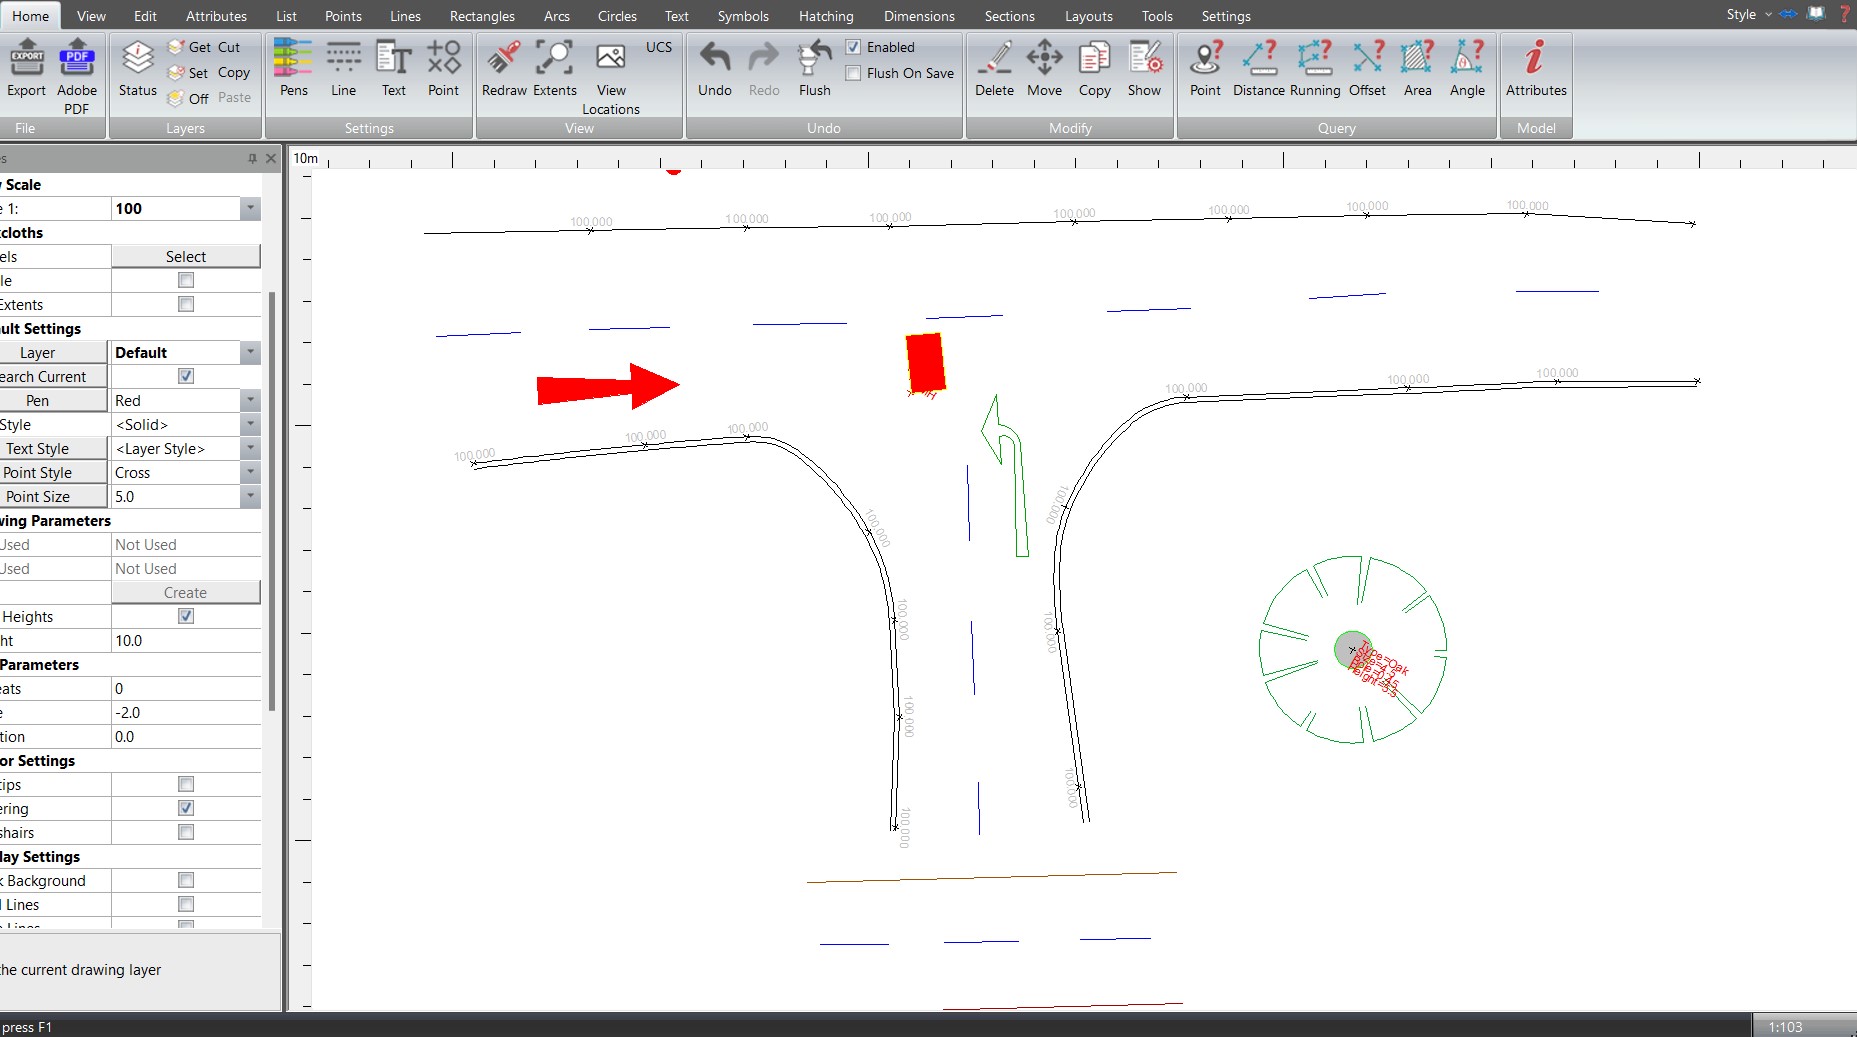
Task: Open the Layer Style text dropdown
Action: click(x=250, y=448)
